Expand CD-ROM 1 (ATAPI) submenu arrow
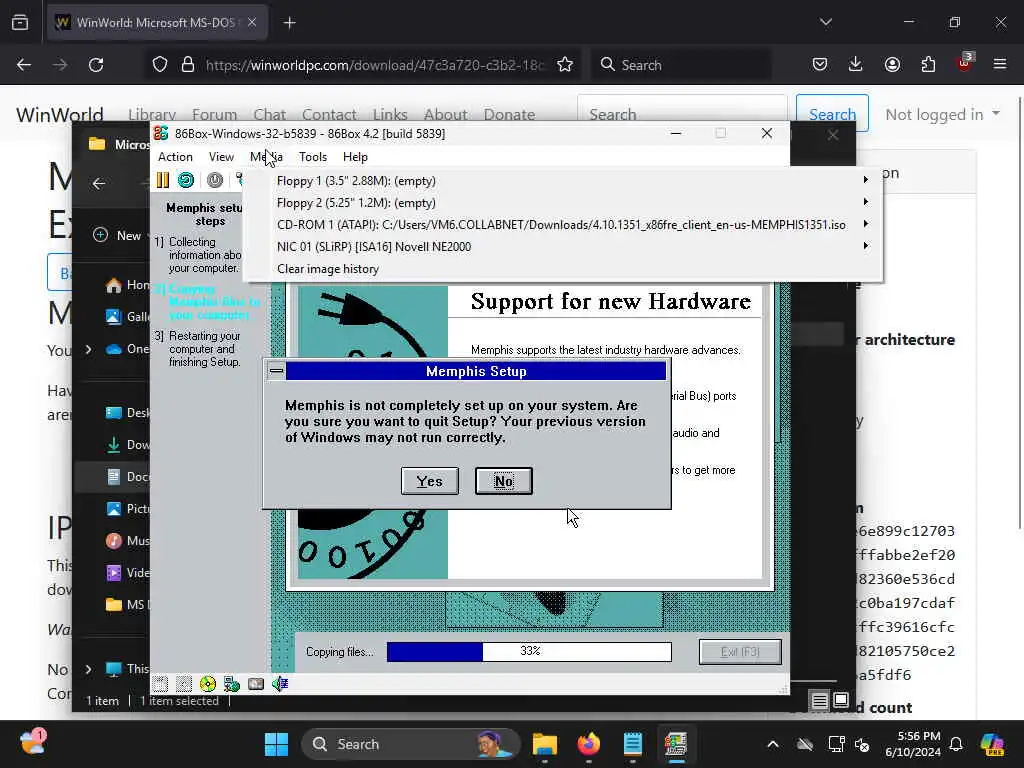 865,224
